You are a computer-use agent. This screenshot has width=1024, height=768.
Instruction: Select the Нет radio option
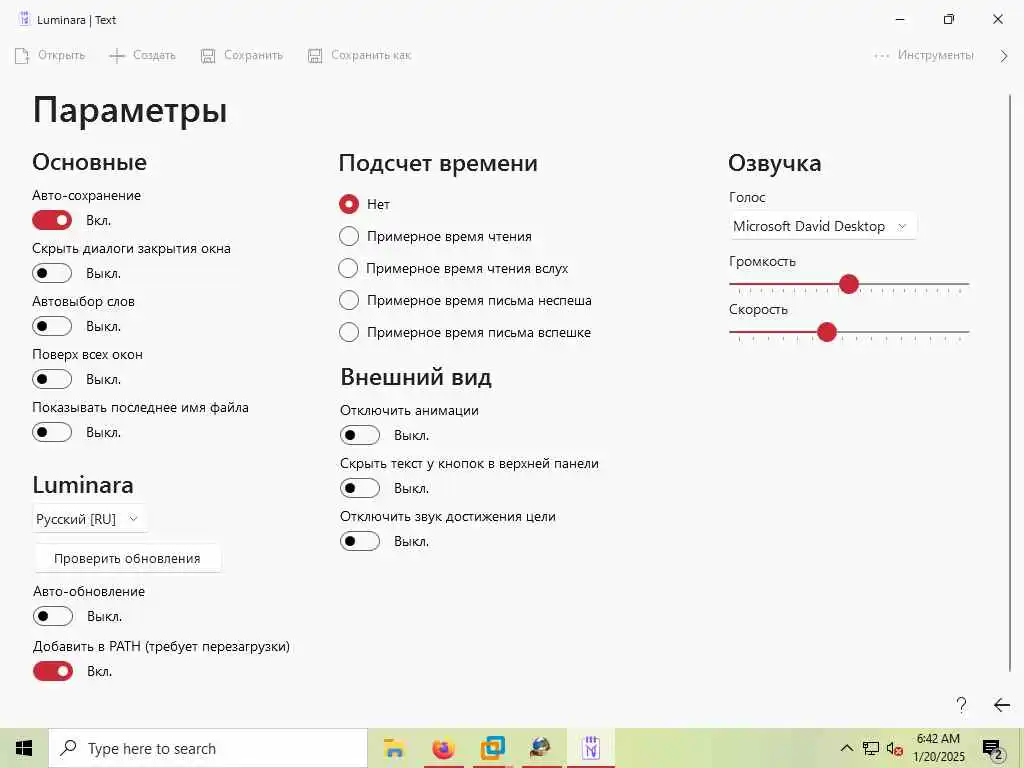[349, 204]
